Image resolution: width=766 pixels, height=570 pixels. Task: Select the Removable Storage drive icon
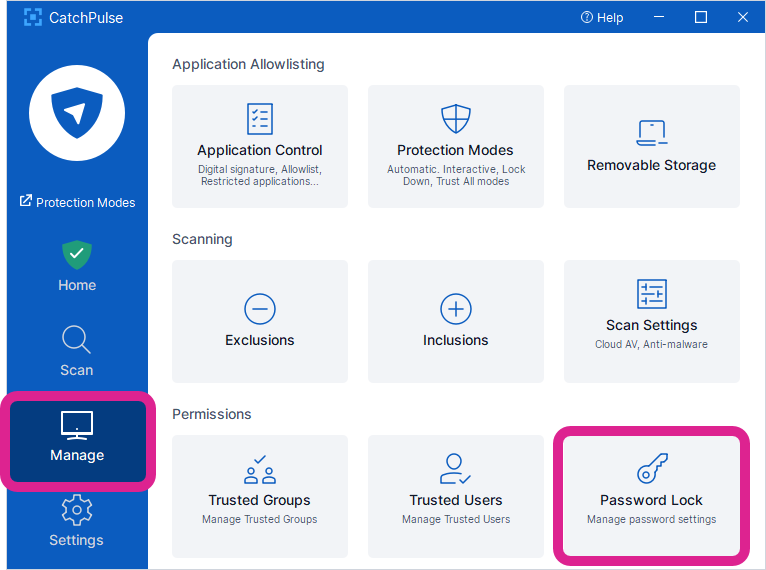652,133
